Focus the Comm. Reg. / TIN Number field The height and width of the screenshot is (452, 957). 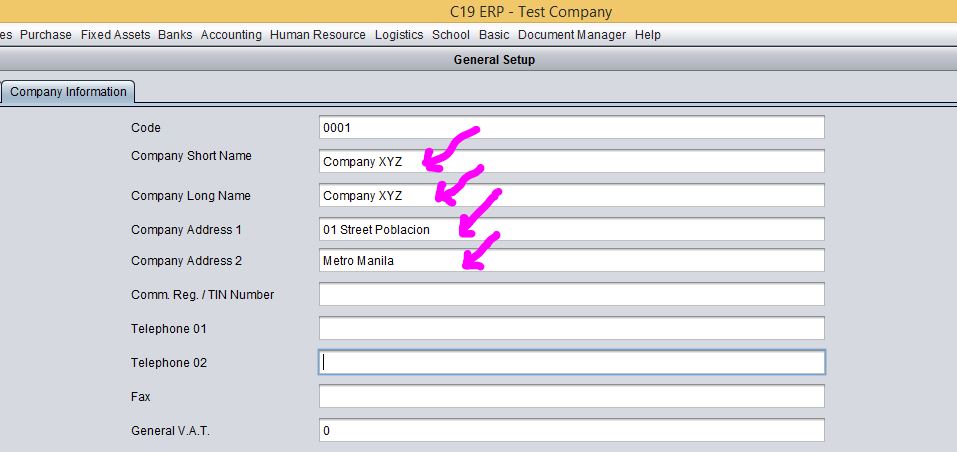click(x=571, y=294)
